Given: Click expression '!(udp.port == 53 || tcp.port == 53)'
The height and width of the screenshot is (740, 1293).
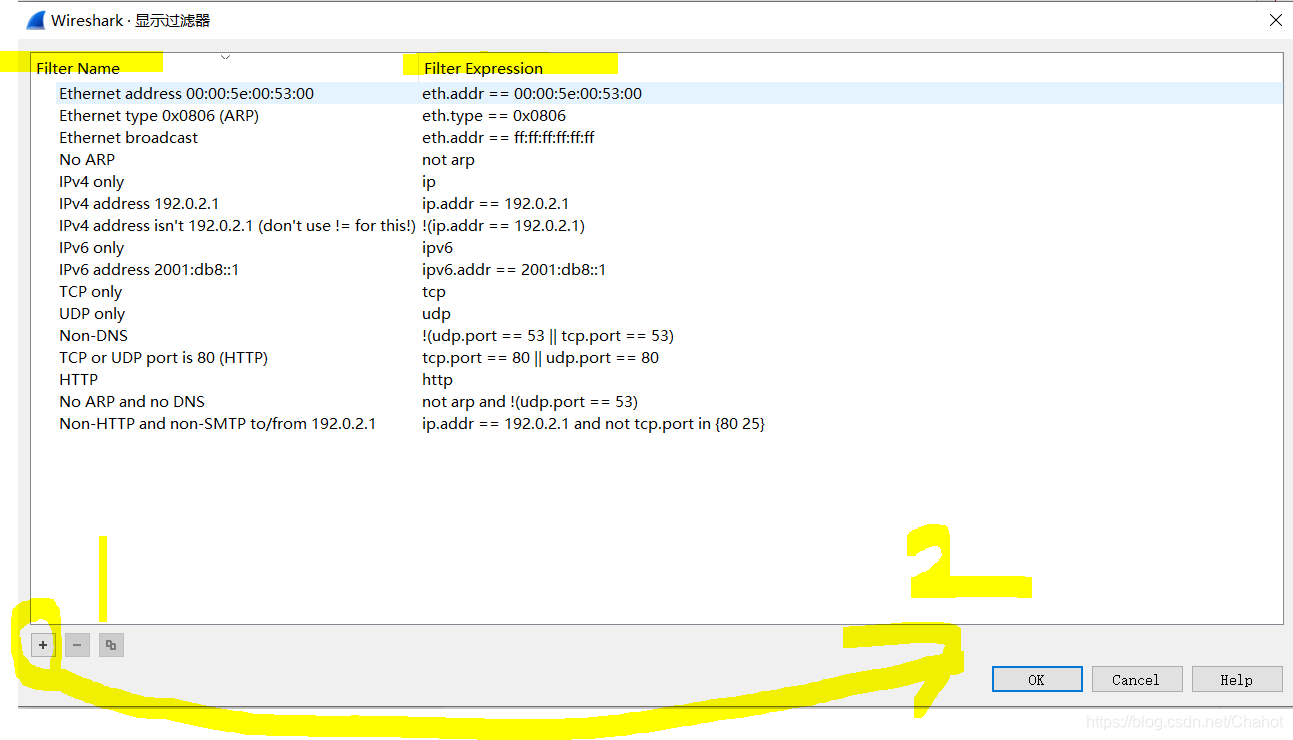Looking at the screenshot, I should click(548, 335).
